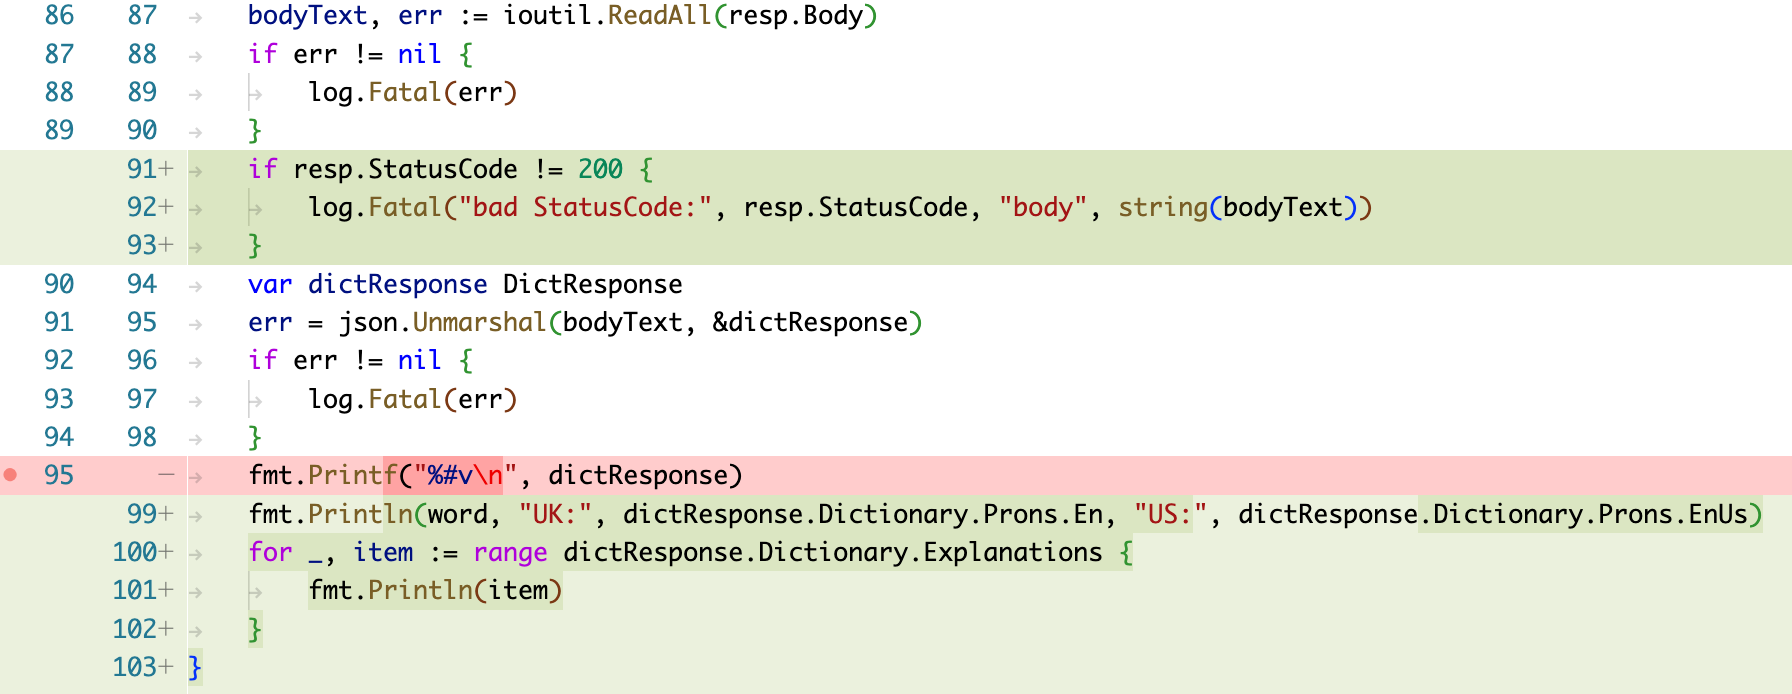This screenshot has width=1792, height=694.
Task: Click the DictResponse type name
Action: pos(592,284)
